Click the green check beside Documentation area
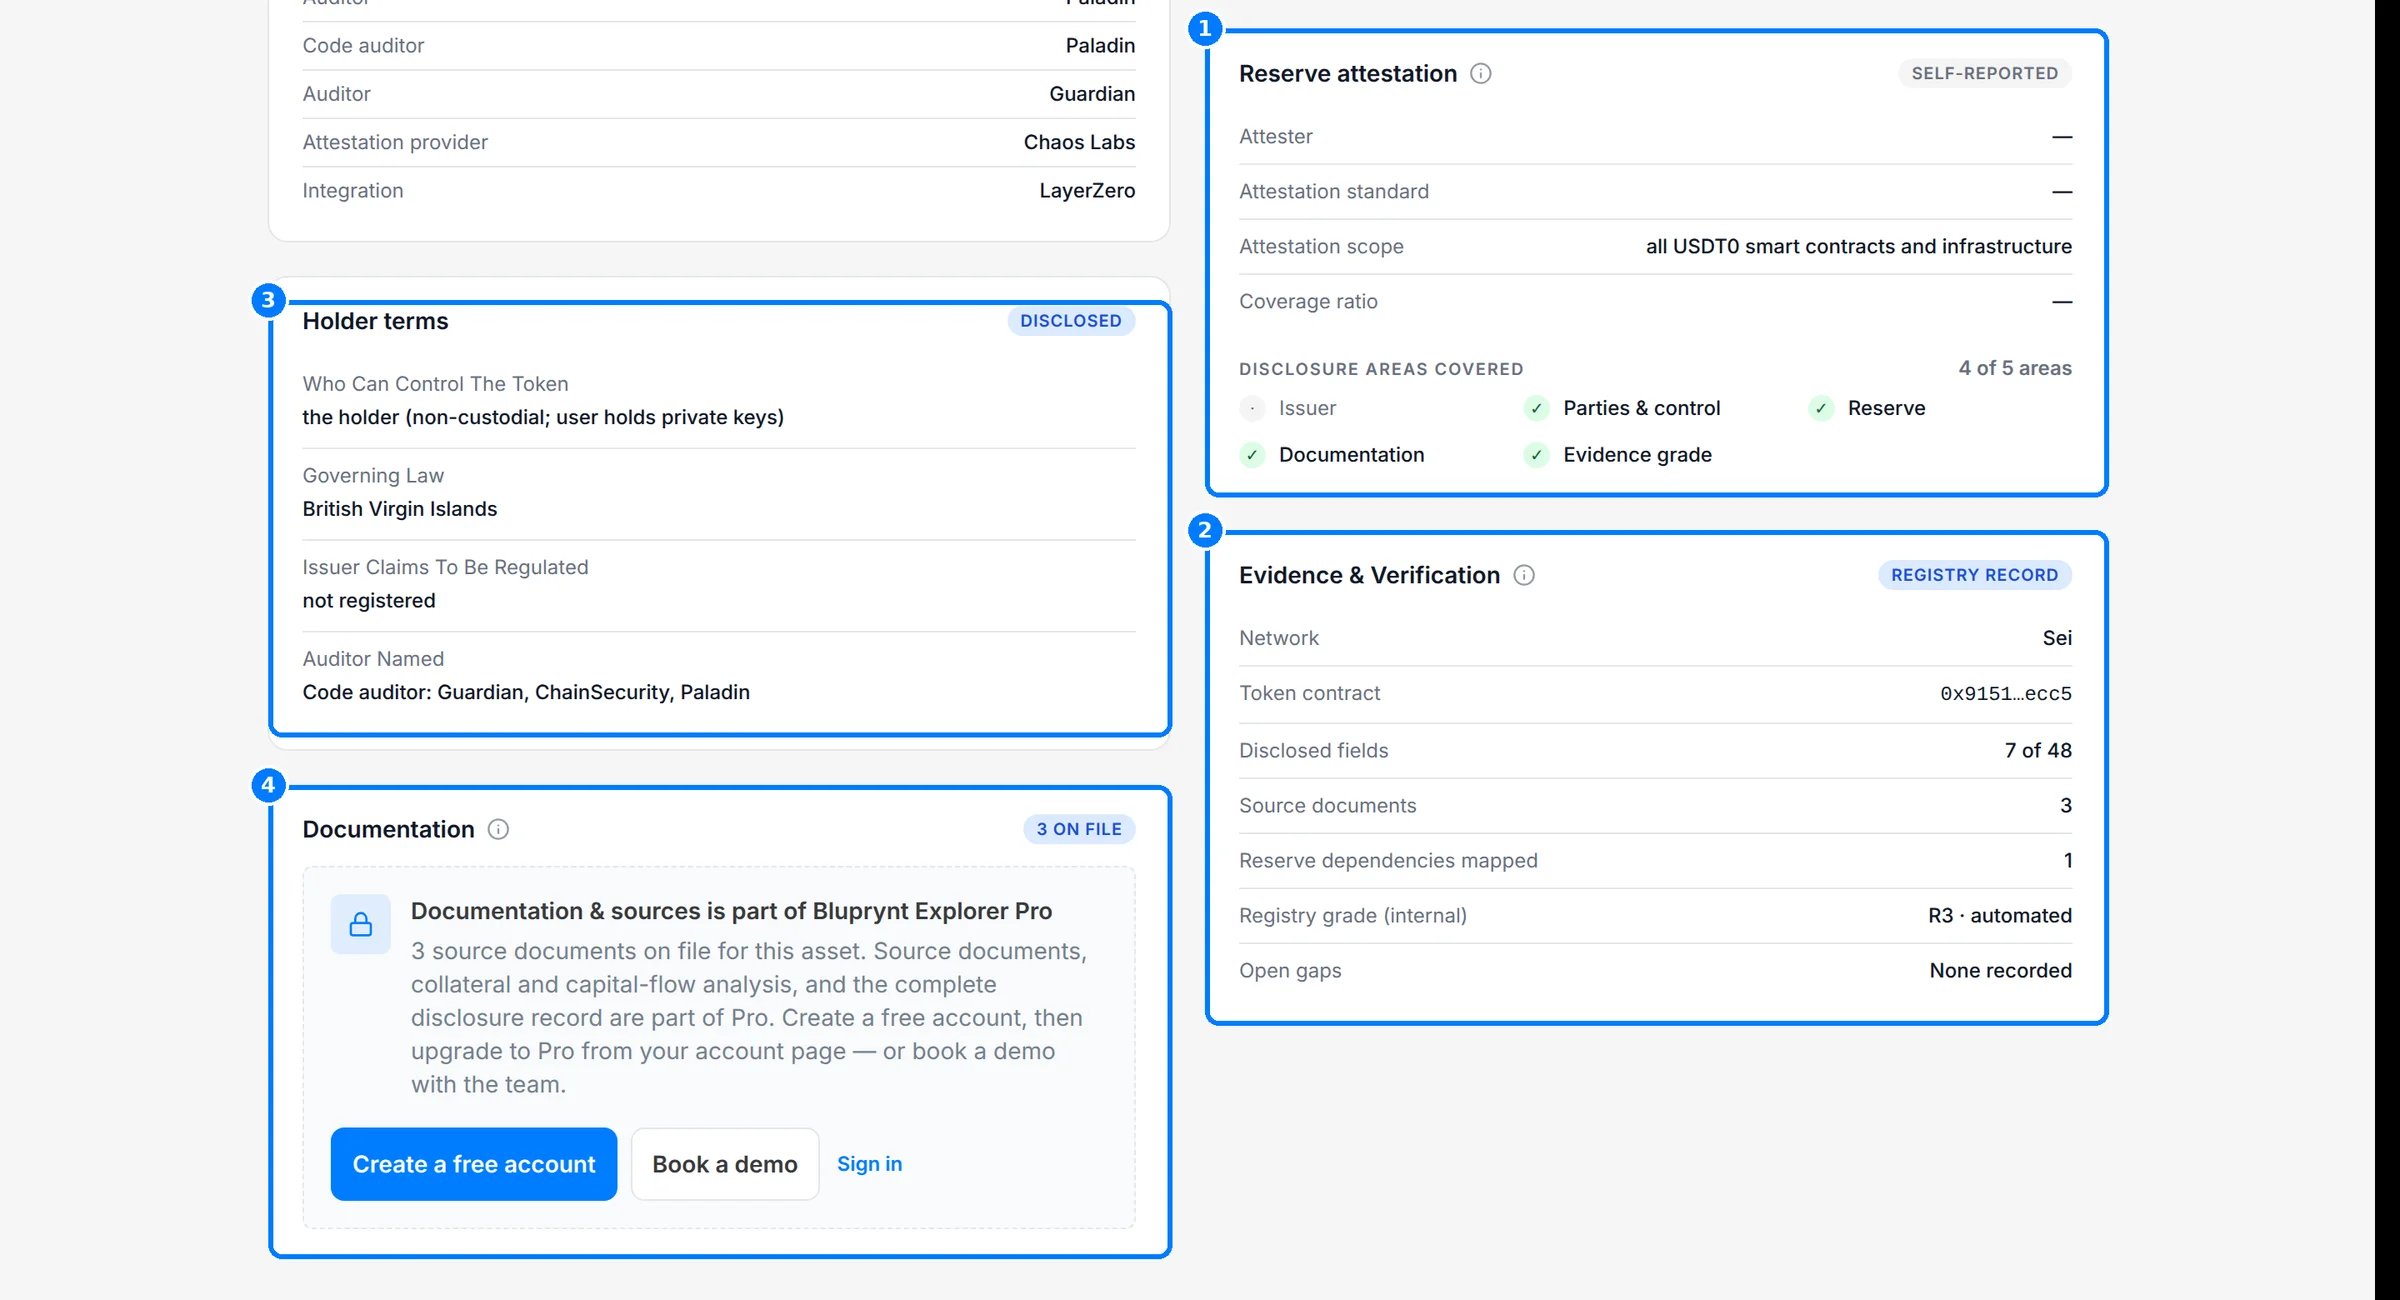The height and width of the screenshot is (1300, 2400). (1252, 455)
